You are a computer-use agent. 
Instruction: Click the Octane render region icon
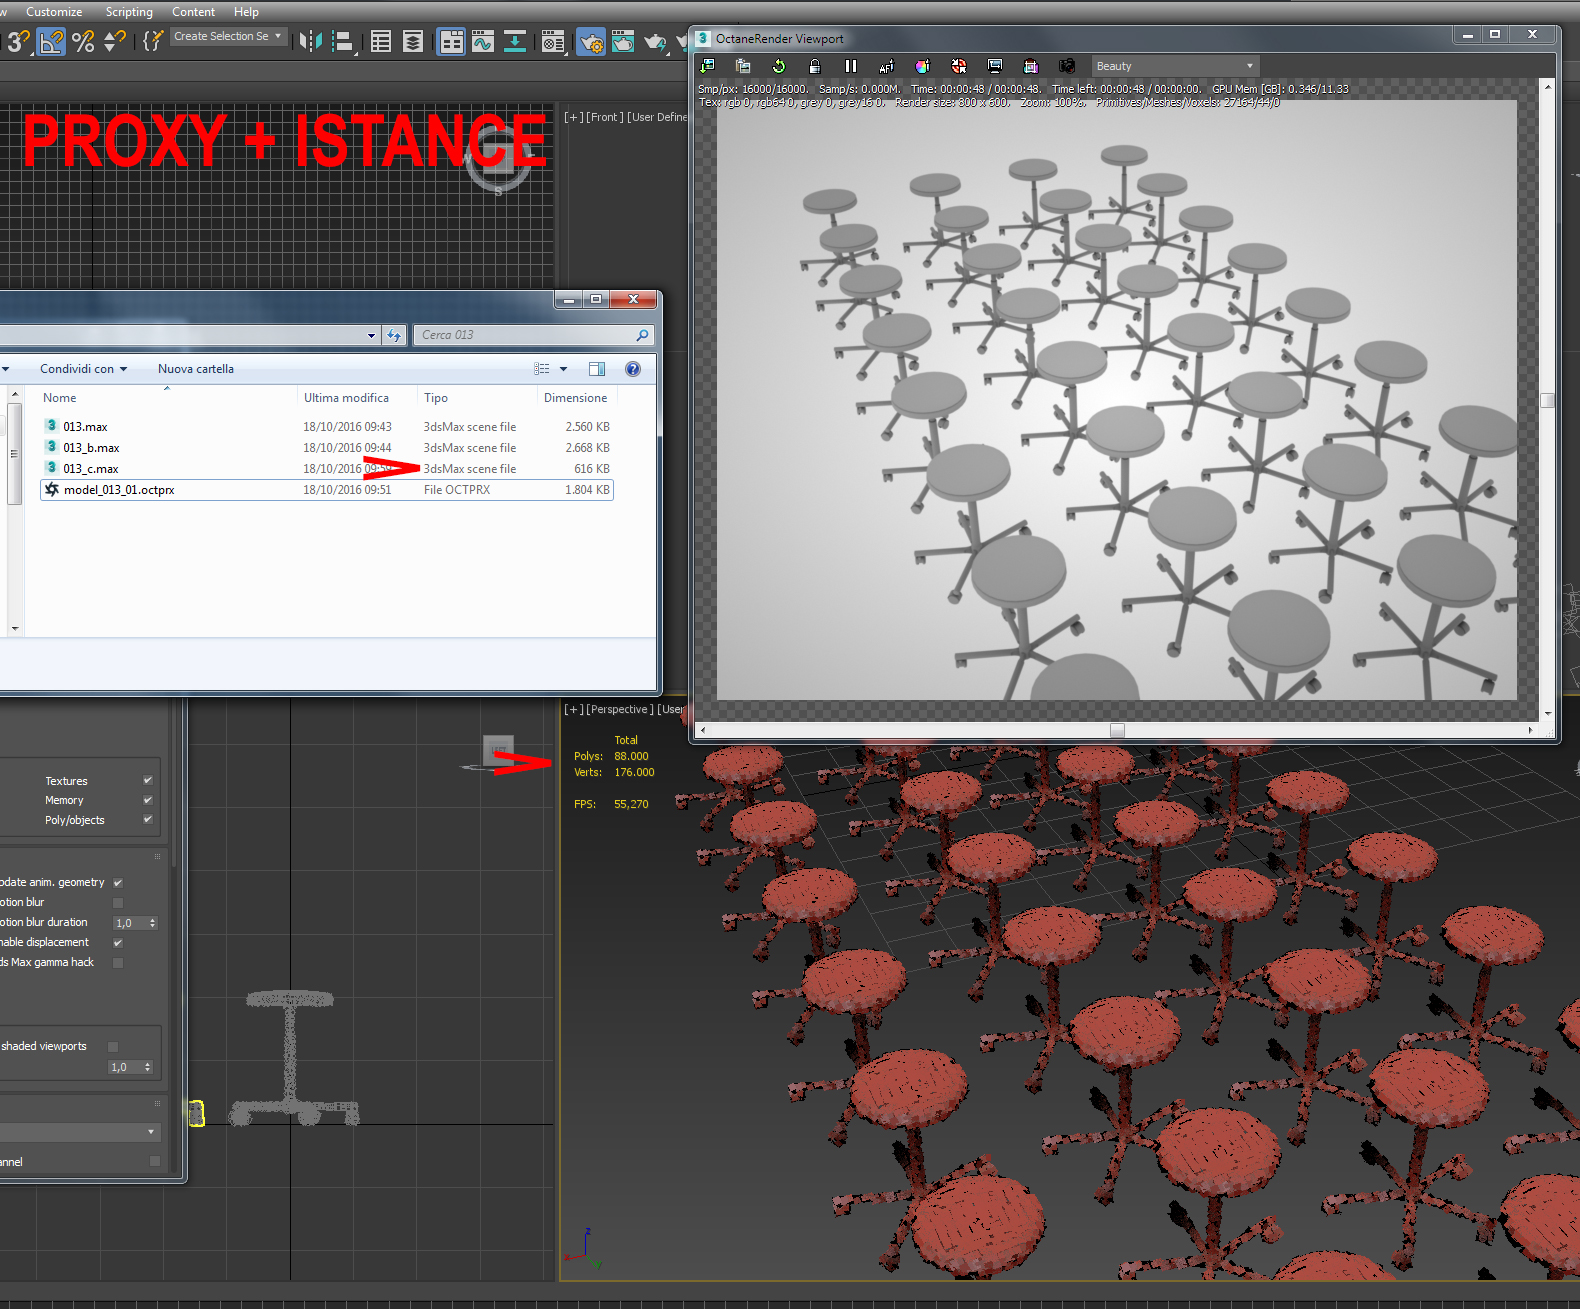click(959, 66)
